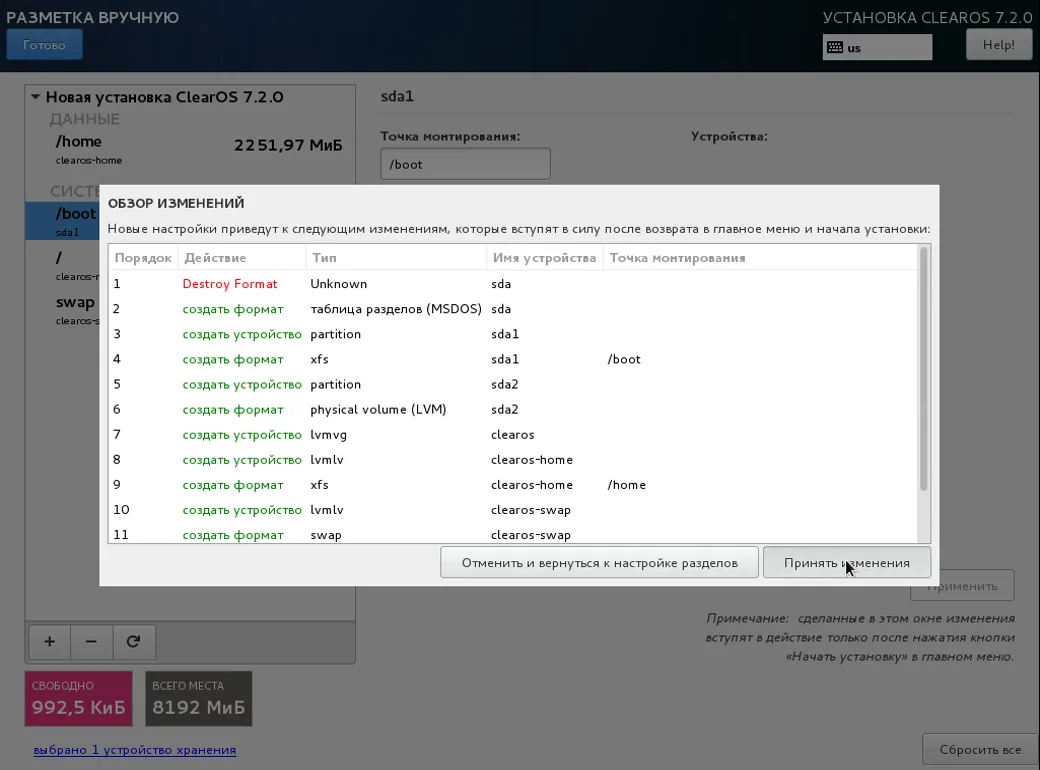1040x770 pixels.
Task: Click the sda1 heading text
Action: [397, 96]
